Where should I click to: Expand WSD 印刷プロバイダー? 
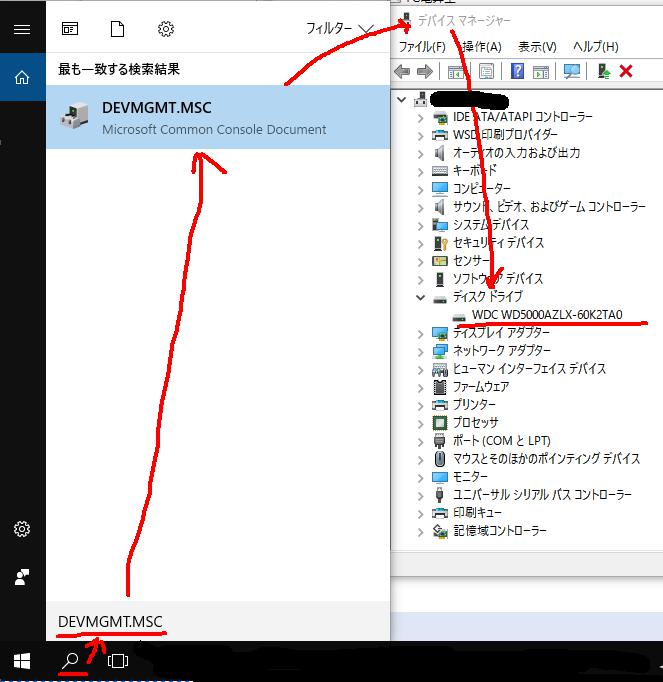pyautogui.click(x=420, y=136)
